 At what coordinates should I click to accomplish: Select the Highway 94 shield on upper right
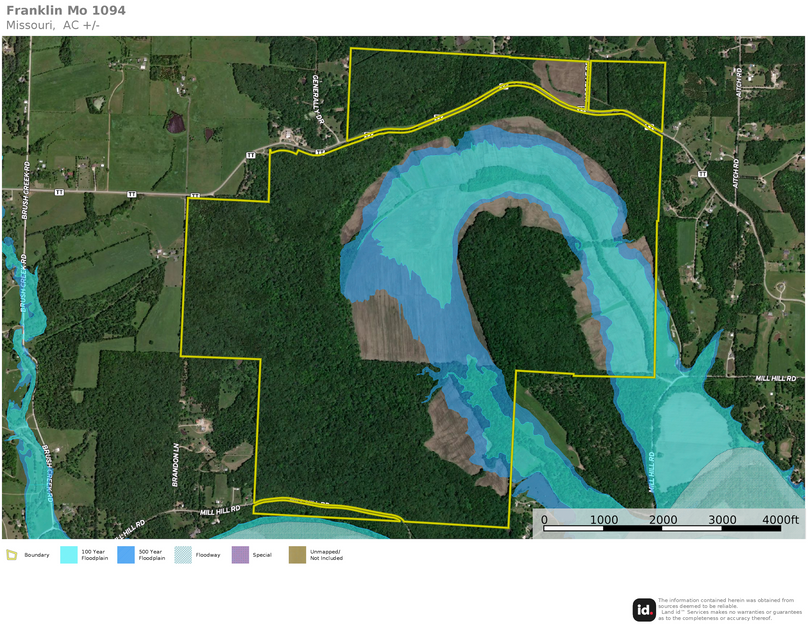(651, 128)
